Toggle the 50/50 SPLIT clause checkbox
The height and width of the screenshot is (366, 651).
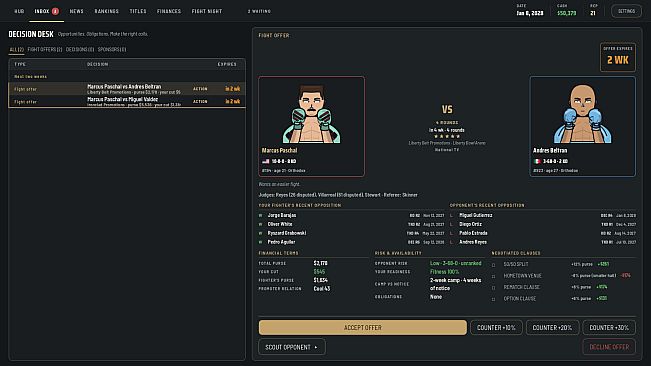tap(494, 265)
